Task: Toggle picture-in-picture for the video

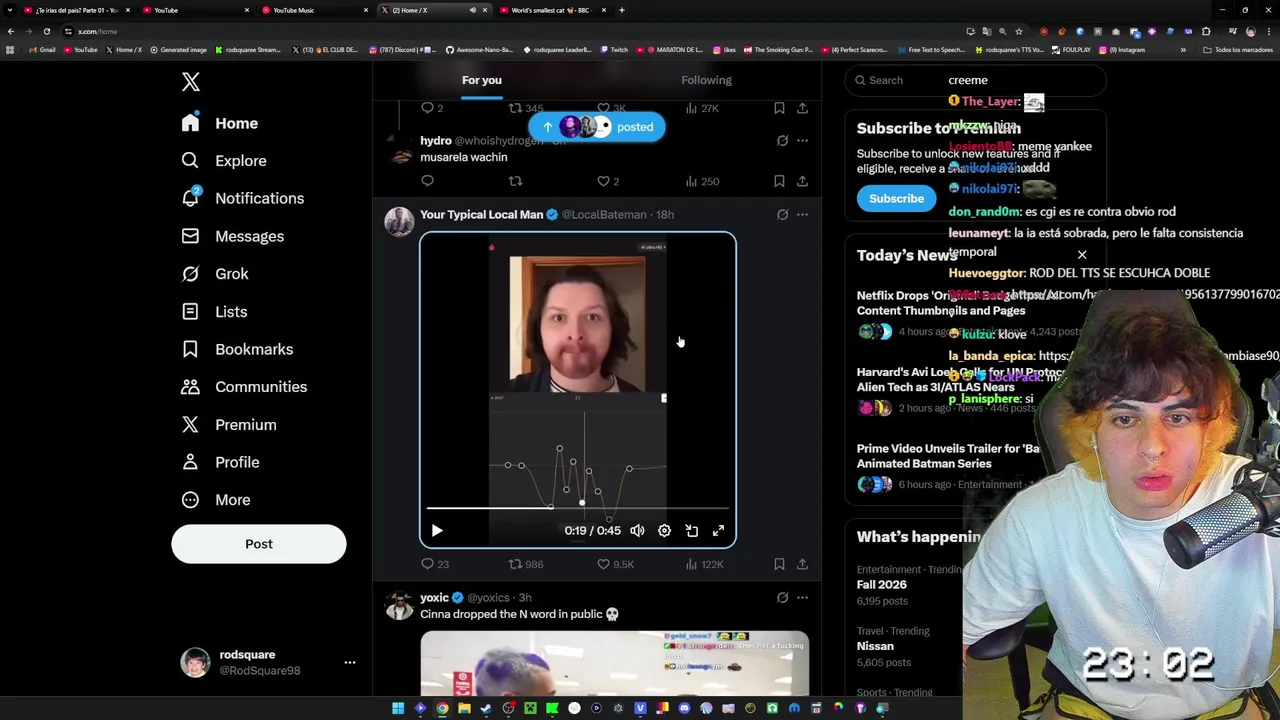Action: [691, 531]
